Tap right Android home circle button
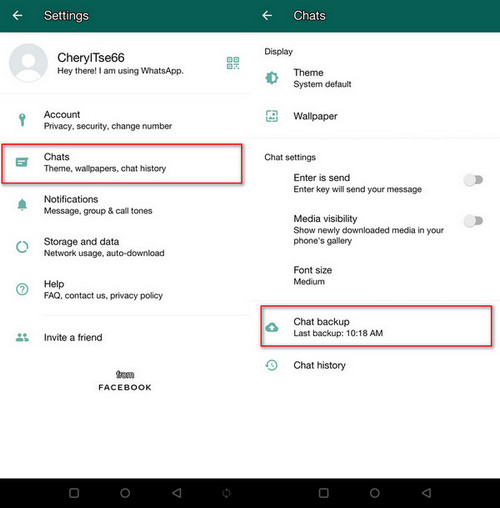The height and width of the screenshot is (508, 500). pos(375,493)
